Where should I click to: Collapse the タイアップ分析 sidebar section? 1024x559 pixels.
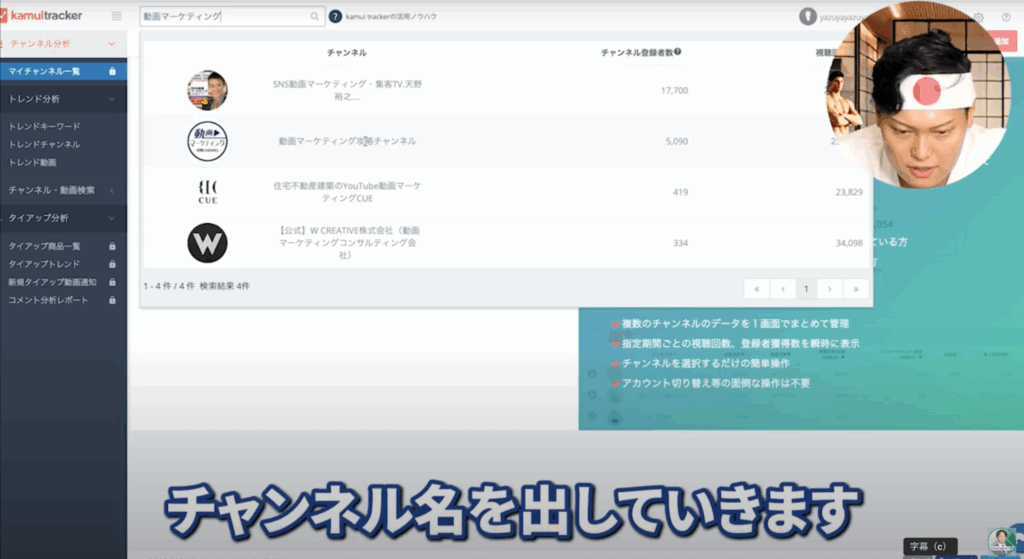pyautogui.click(x=112, y=218)
